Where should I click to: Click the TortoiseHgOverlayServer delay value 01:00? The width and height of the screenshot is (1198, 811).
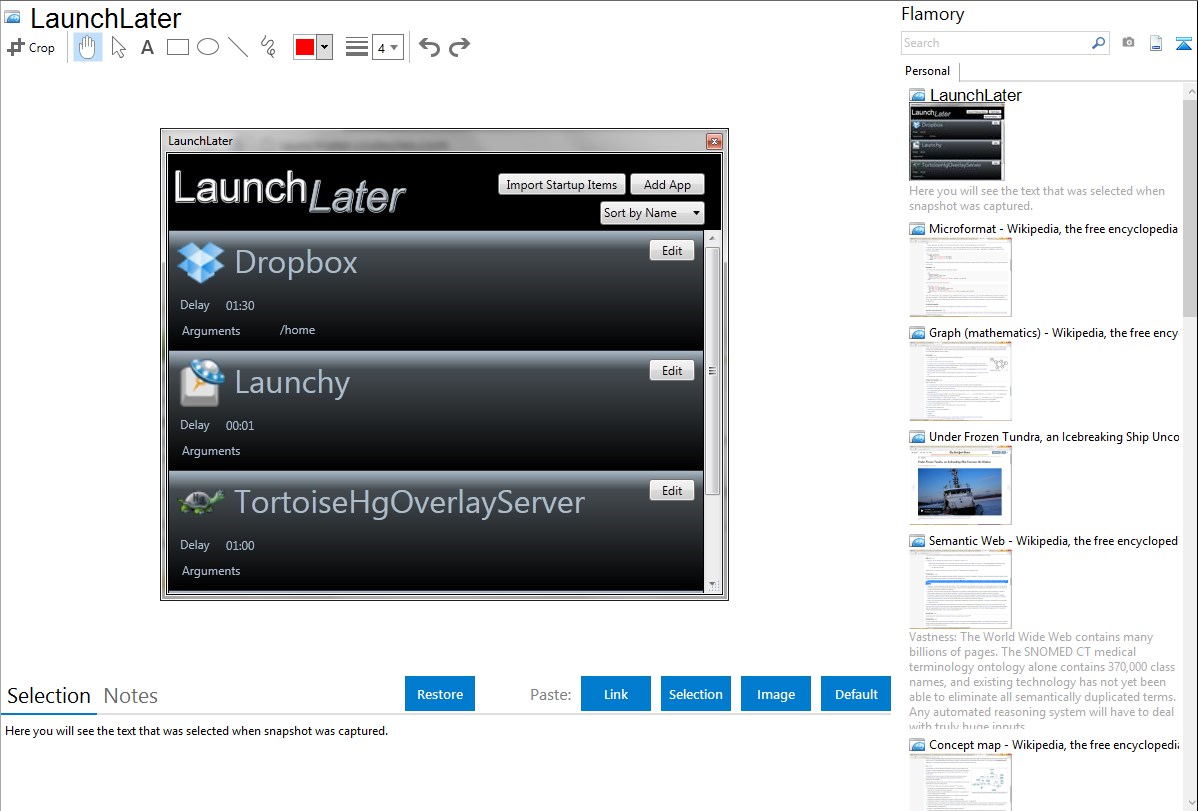click(240, 546)
